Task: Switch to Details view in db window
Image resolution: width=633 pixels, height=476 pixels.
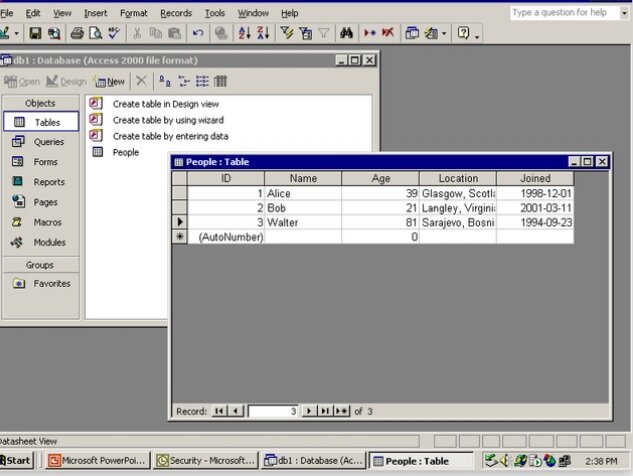Action: pos(221,81)
